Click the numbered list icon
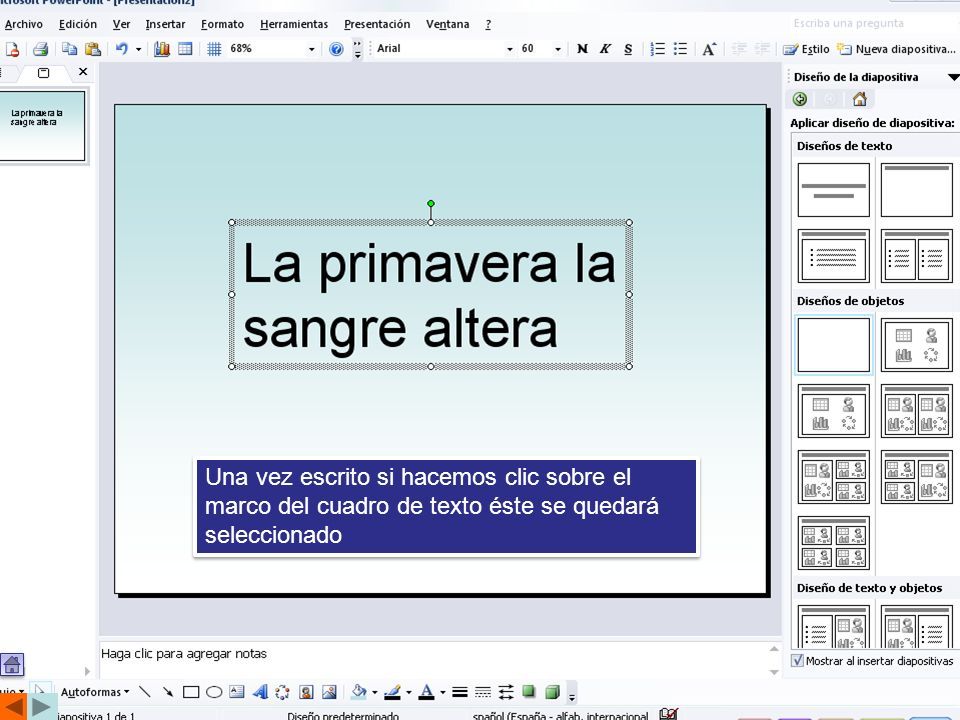The height and width of the screenshot is (720, 960). (657, 49)
